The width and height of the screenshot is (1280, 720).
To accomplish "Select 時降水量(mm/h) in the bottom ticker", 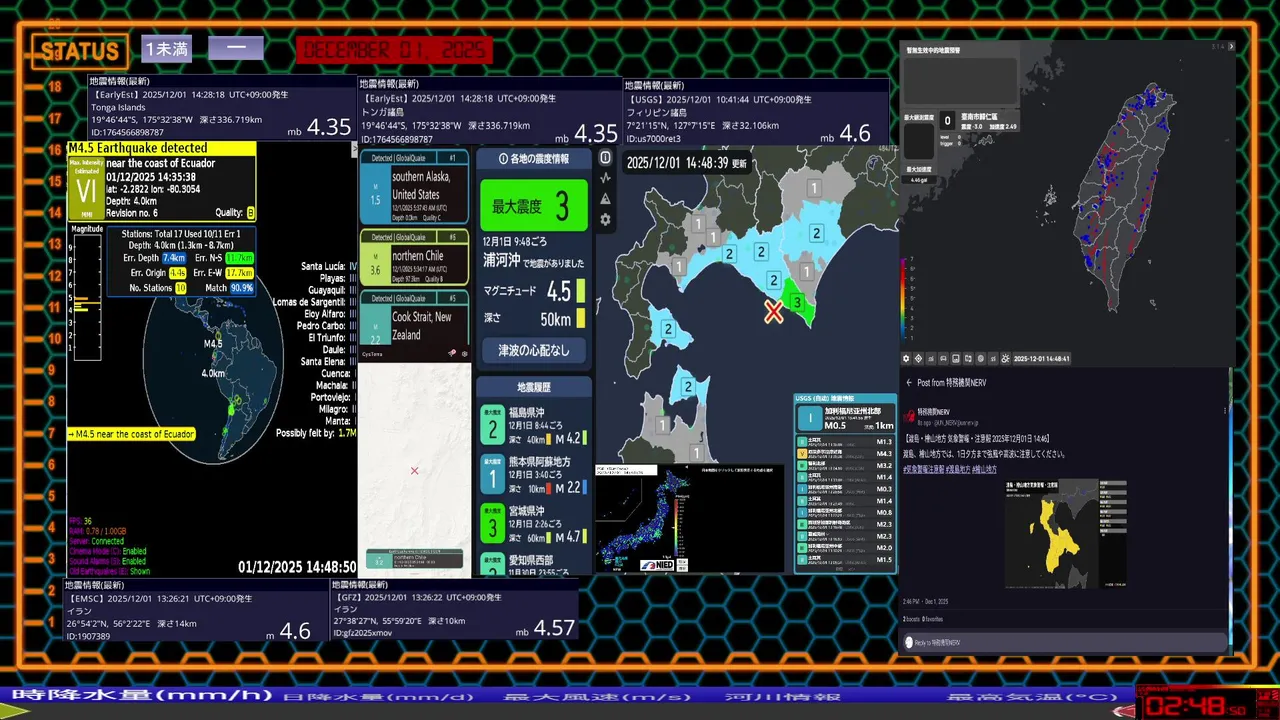I will [140, 696].
